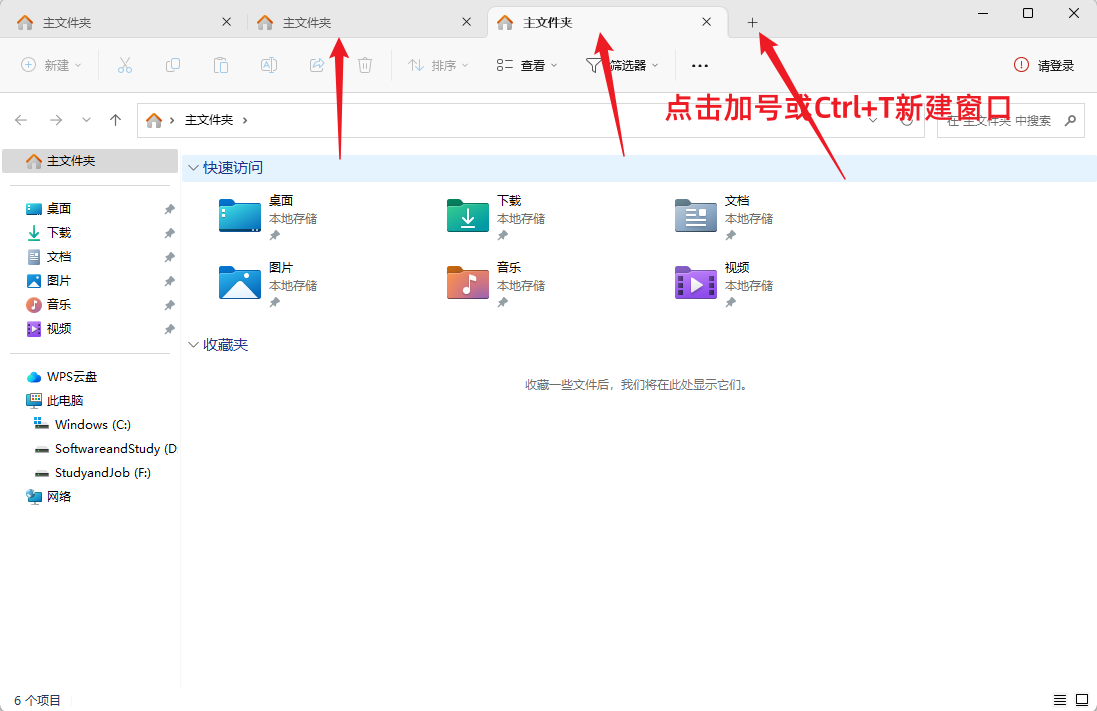The image size is (1097, 711).
Task: Click the Copy icon
Action: tap(172, 65)
